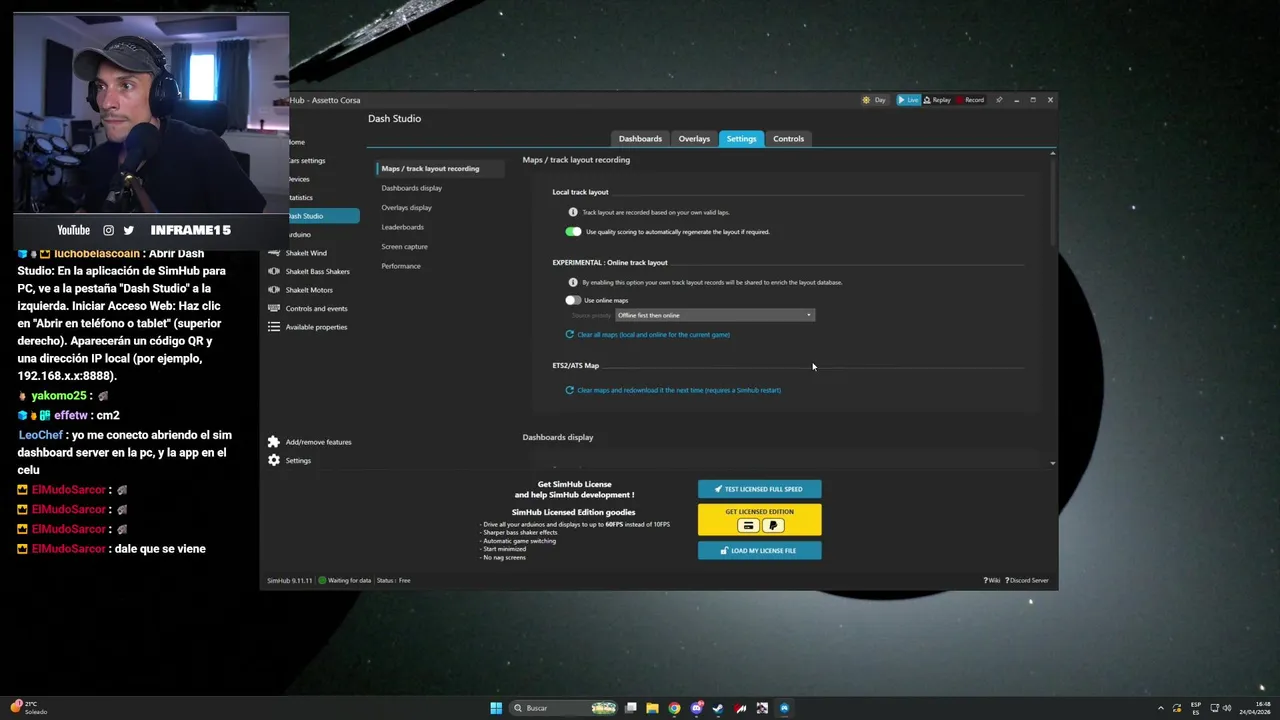Image resolution: width=1280 pixels, height=720 pixels.
Task: Open the Discord Server link
Action: pyautogui.click(x=1028, y=580)
